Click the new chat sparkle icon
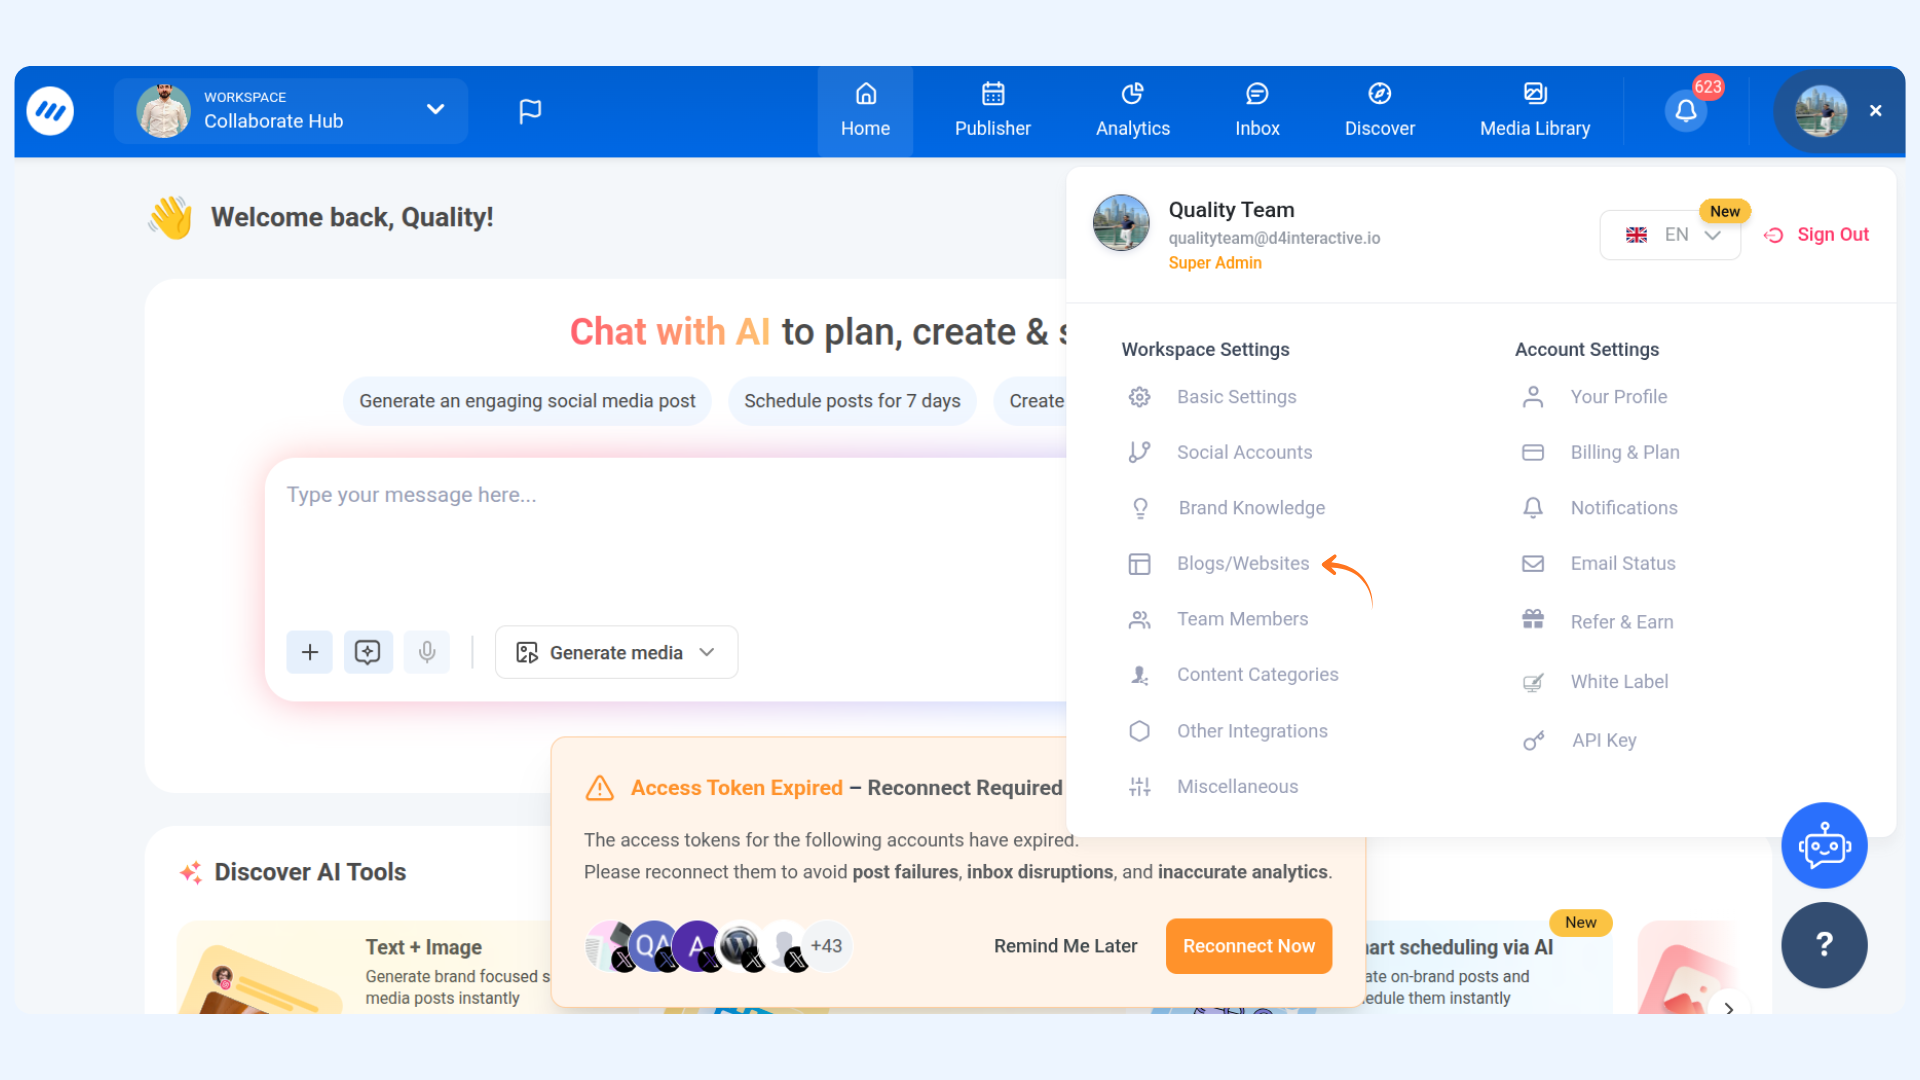 pyautogui.click(x=368, y=652)
